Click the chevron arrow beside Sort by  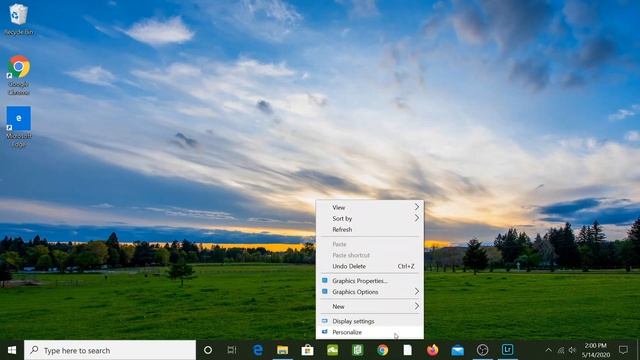(417, 218)
